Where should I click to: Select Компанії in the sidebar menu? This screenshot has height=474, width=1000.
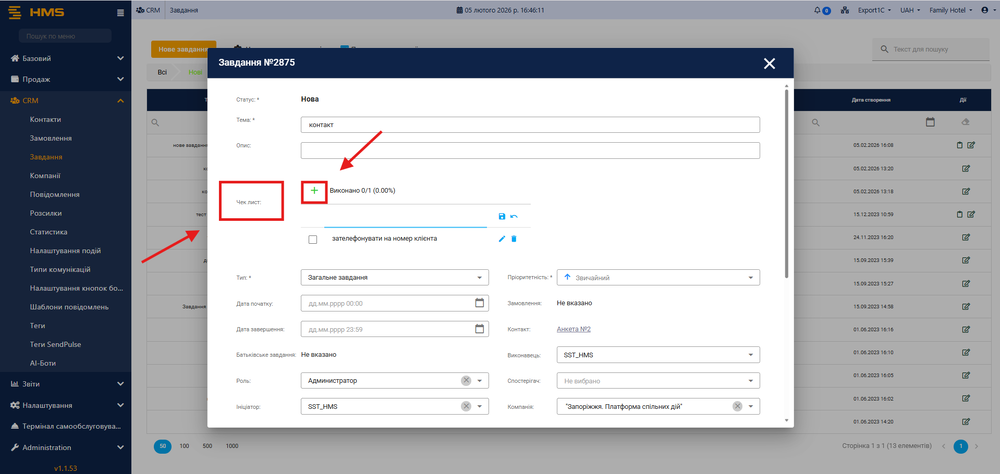click(x=46, y=176)
